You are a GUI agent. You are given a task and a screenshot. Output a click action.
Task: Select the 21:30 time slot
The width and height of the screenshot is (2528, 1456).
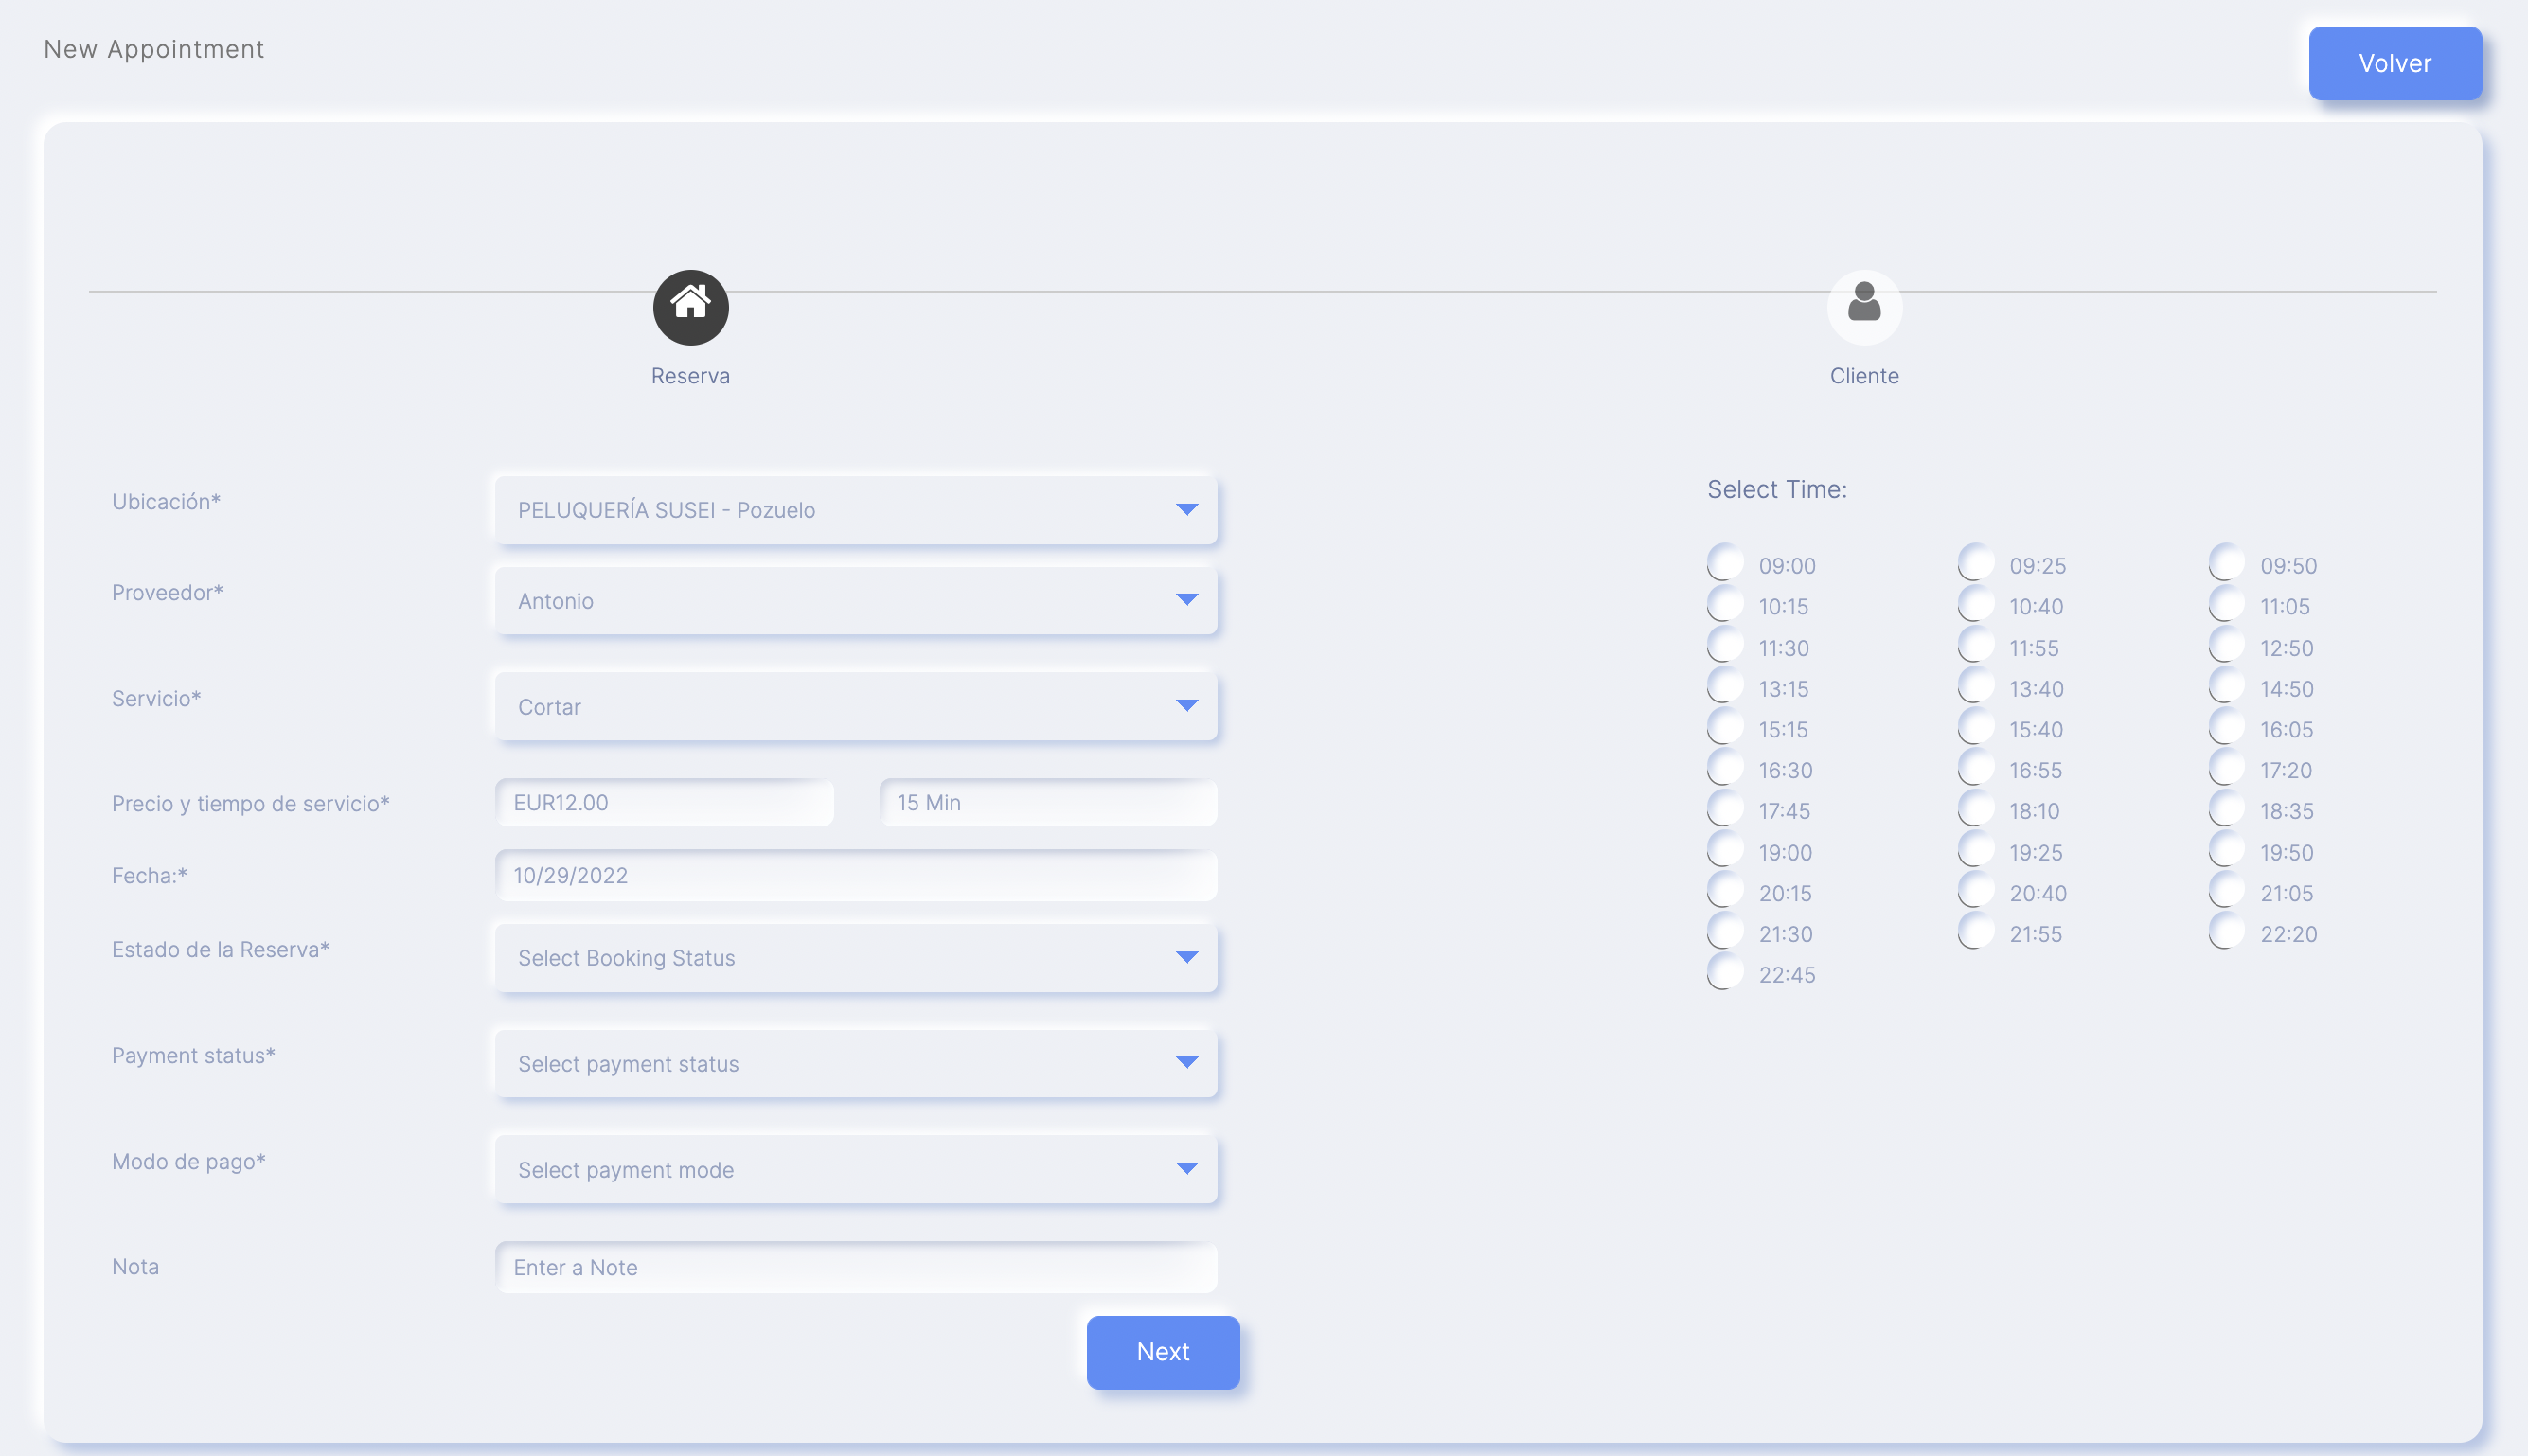click(x=1725, y=932)
